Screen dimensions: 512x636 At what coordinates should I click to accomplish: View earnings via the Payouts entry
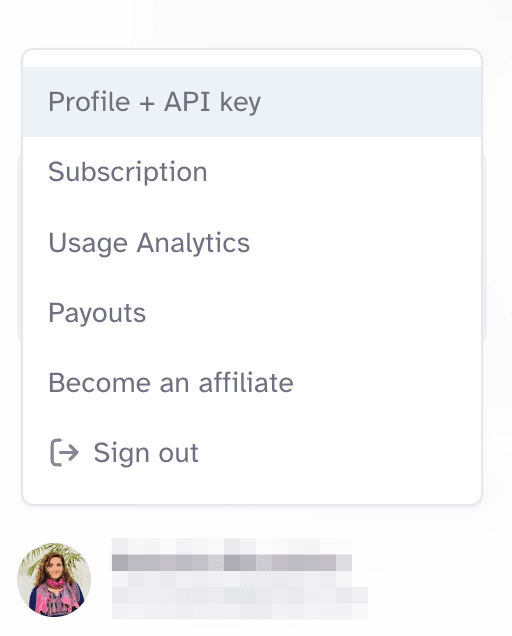point(252,313)
